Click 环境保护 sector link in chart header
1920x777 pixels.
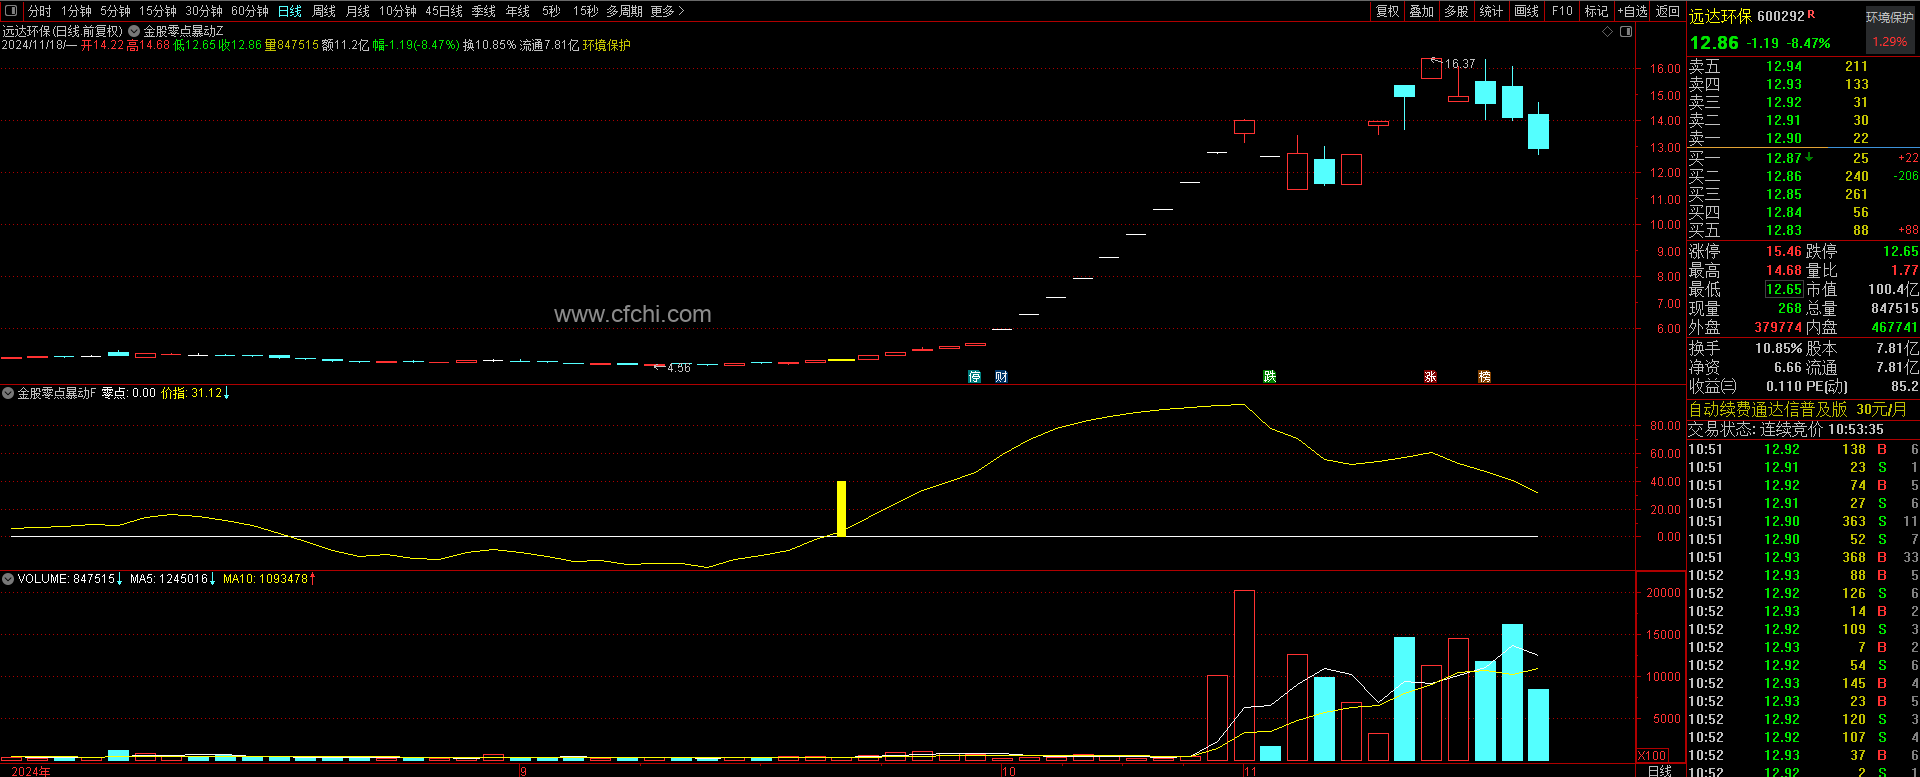(x=607, y=45)
